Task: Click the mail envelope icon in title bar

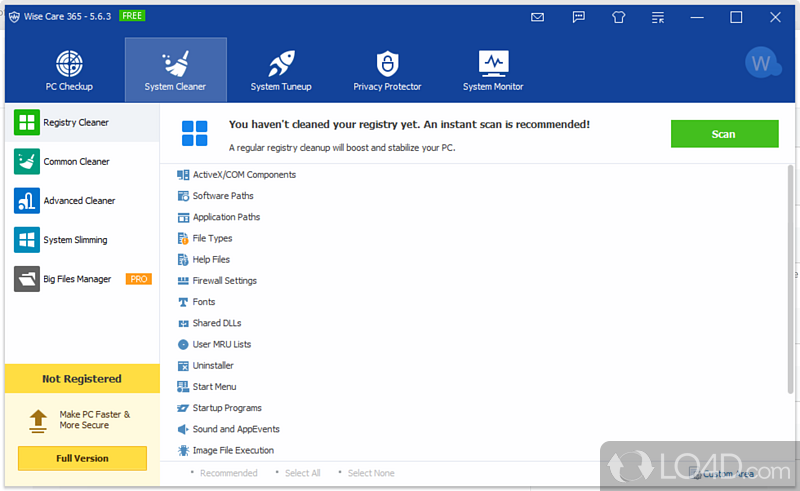Action: 538,17
